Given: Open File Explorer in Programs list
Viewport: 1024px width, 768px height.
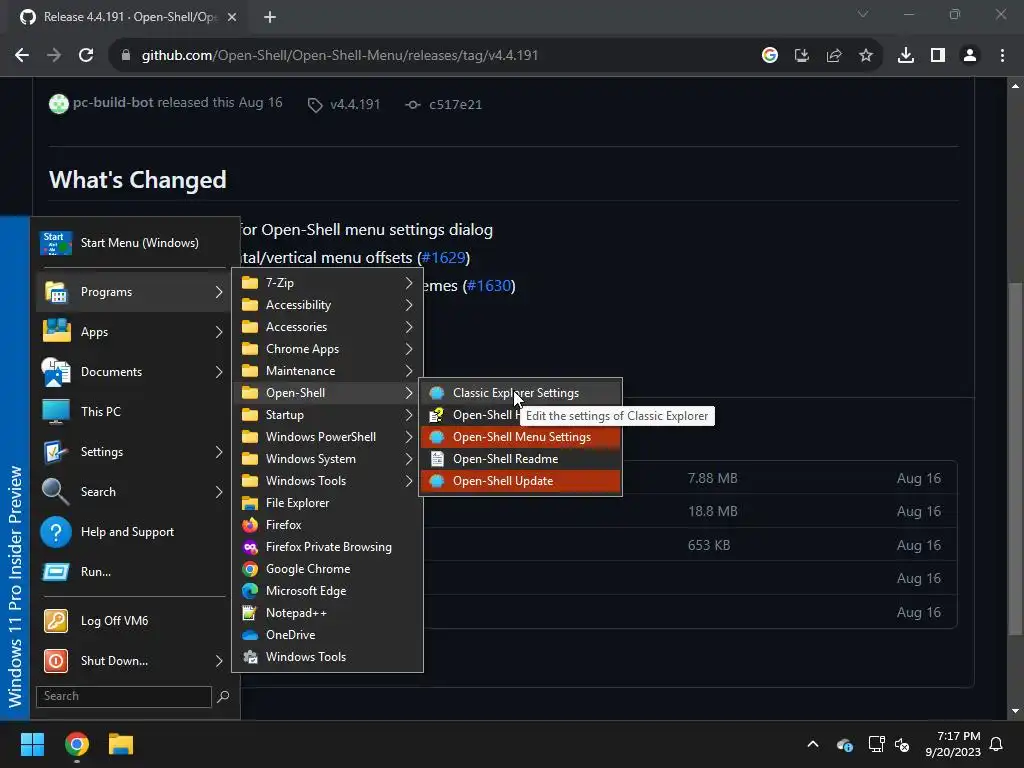Looking at the screenshot, I should click(327, 503).
